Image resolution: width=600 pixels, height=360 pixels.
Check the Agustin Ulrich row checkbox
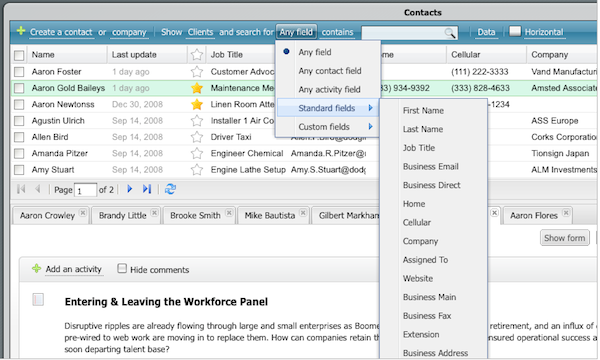tap(19, 121)
